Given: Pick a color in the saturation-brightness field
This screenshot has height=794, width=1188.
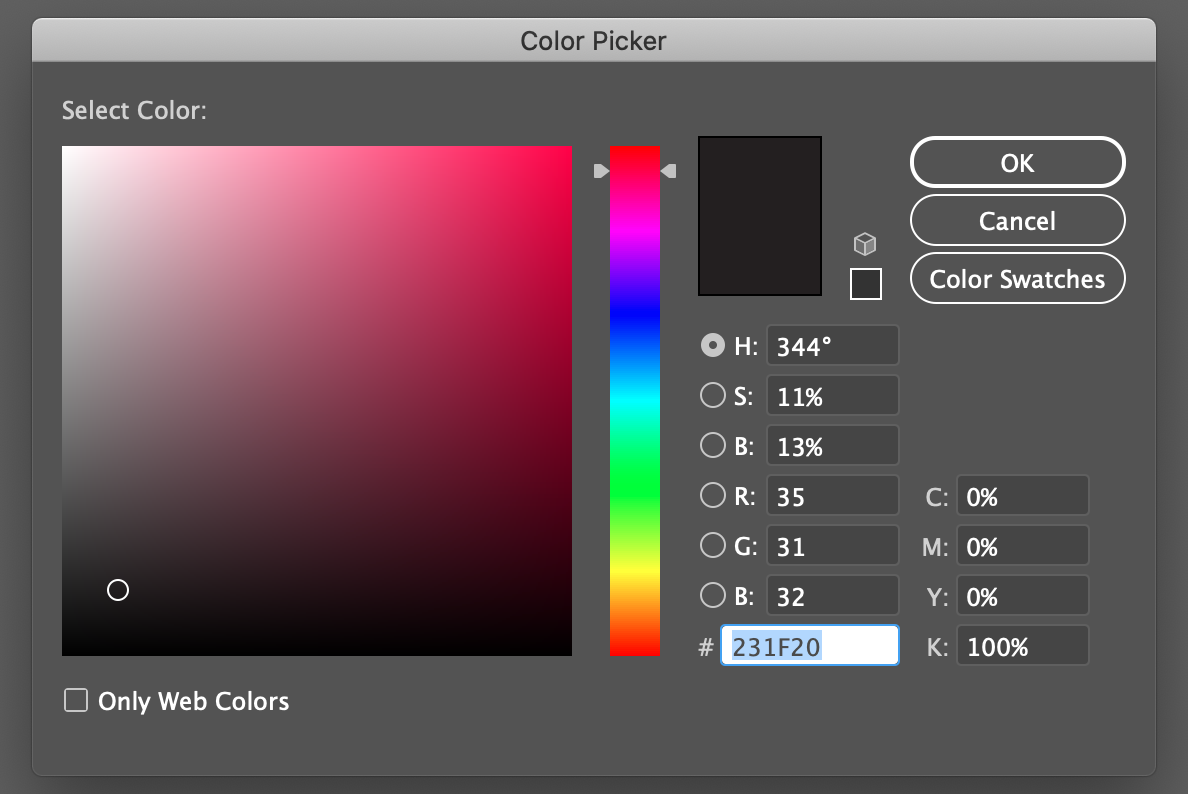Looking at the screenshot, I should coord(317,400).
